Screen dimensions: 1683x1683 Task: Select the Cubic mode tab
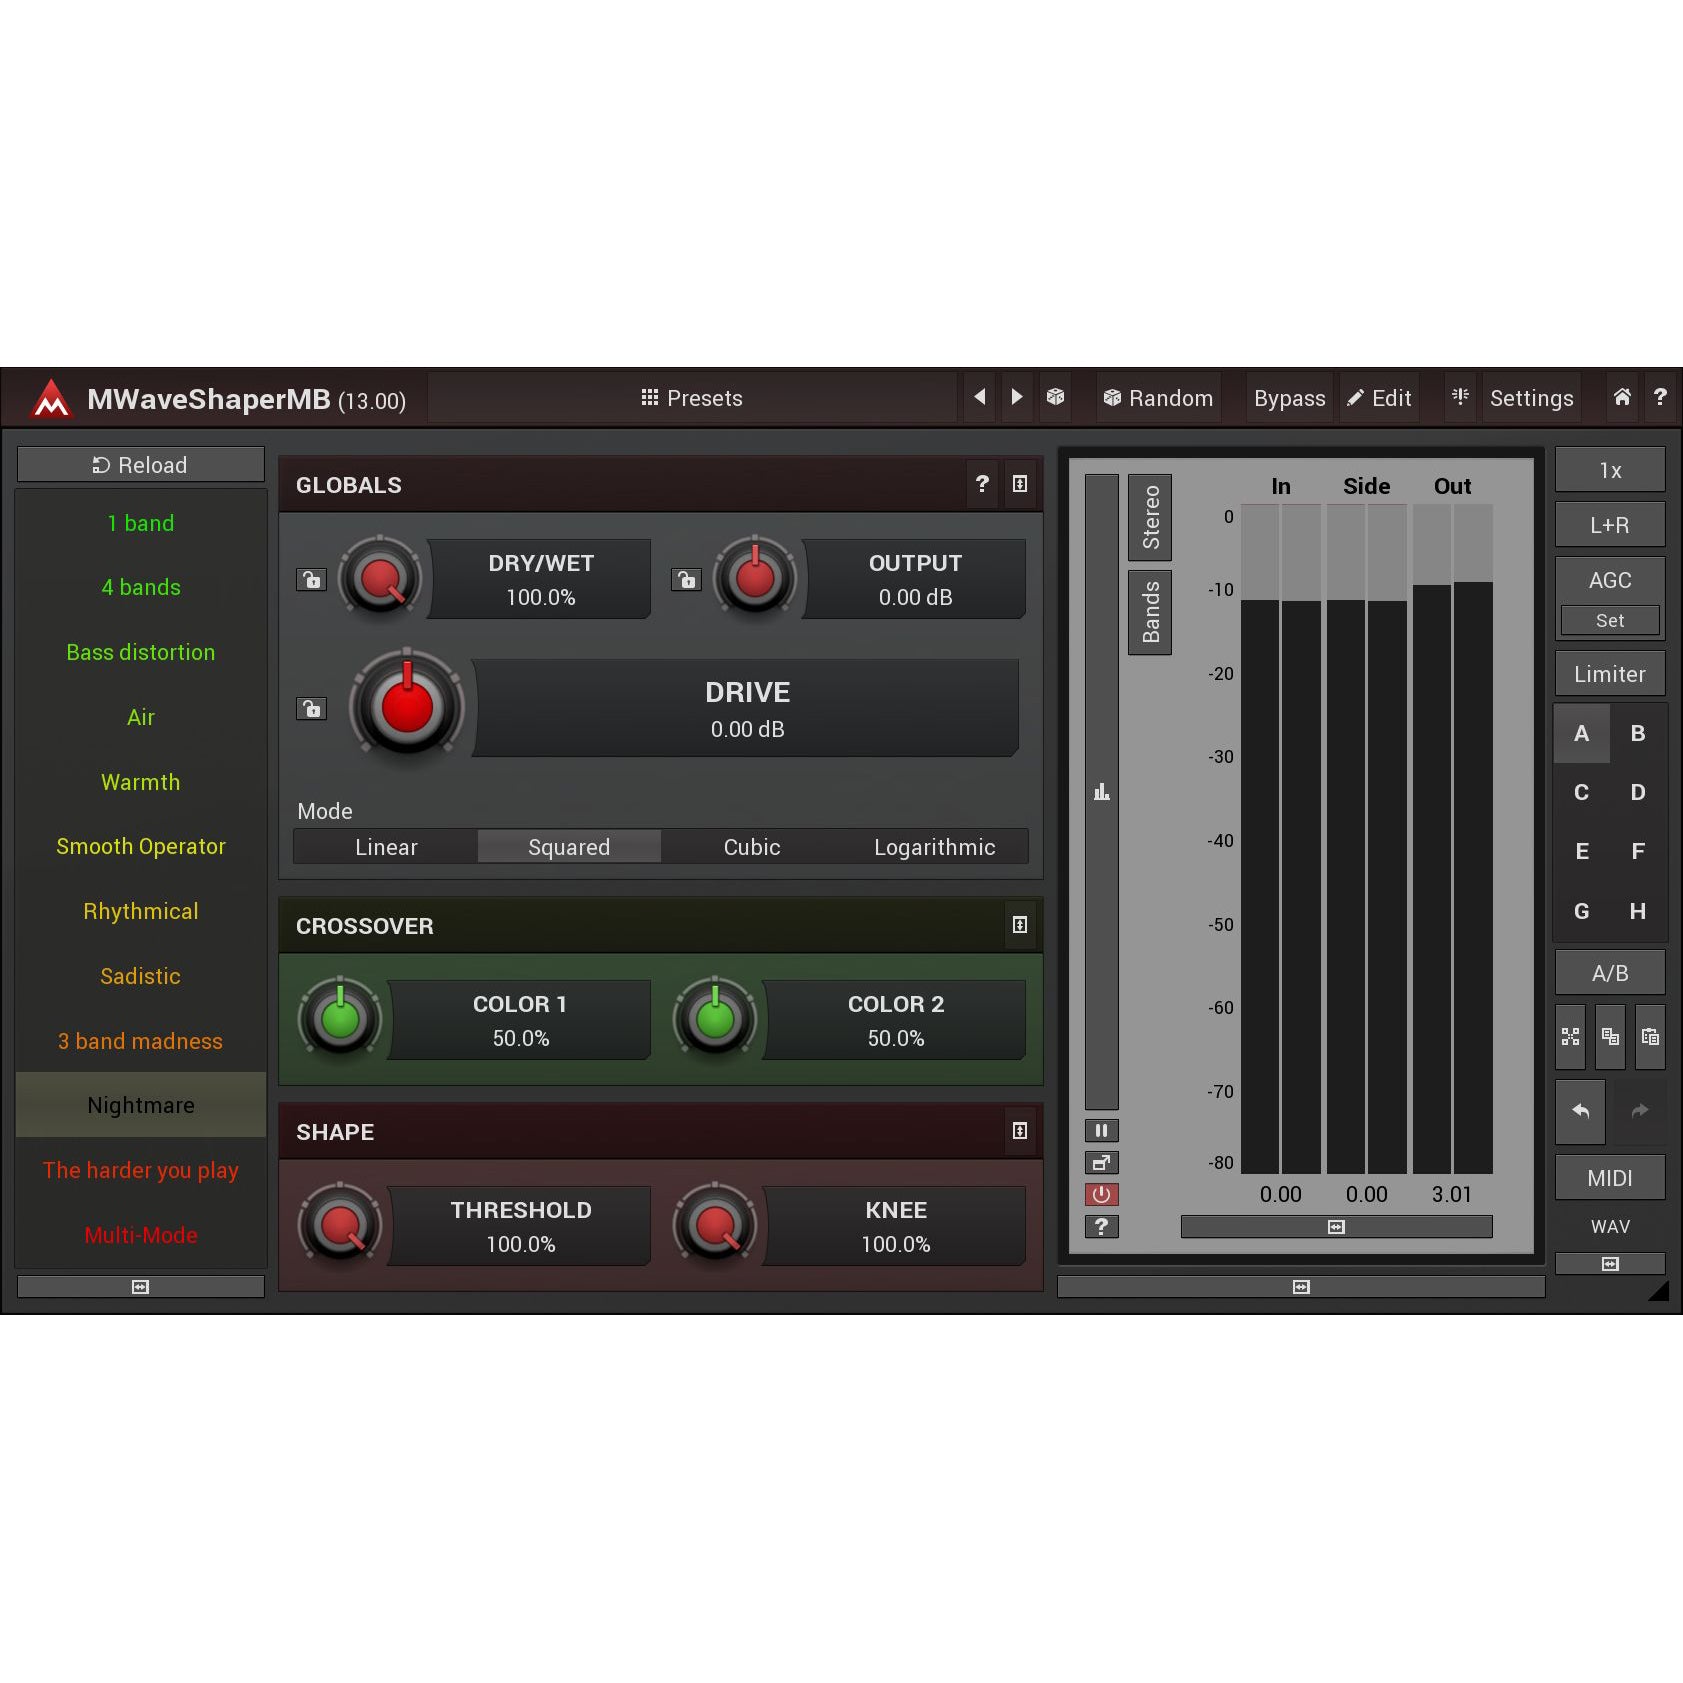[x=751, y=847]
